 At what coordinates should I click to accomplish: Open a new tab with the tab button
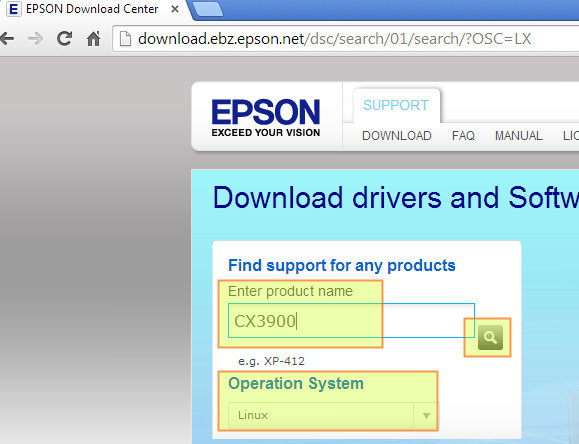[x=208, y=9]
